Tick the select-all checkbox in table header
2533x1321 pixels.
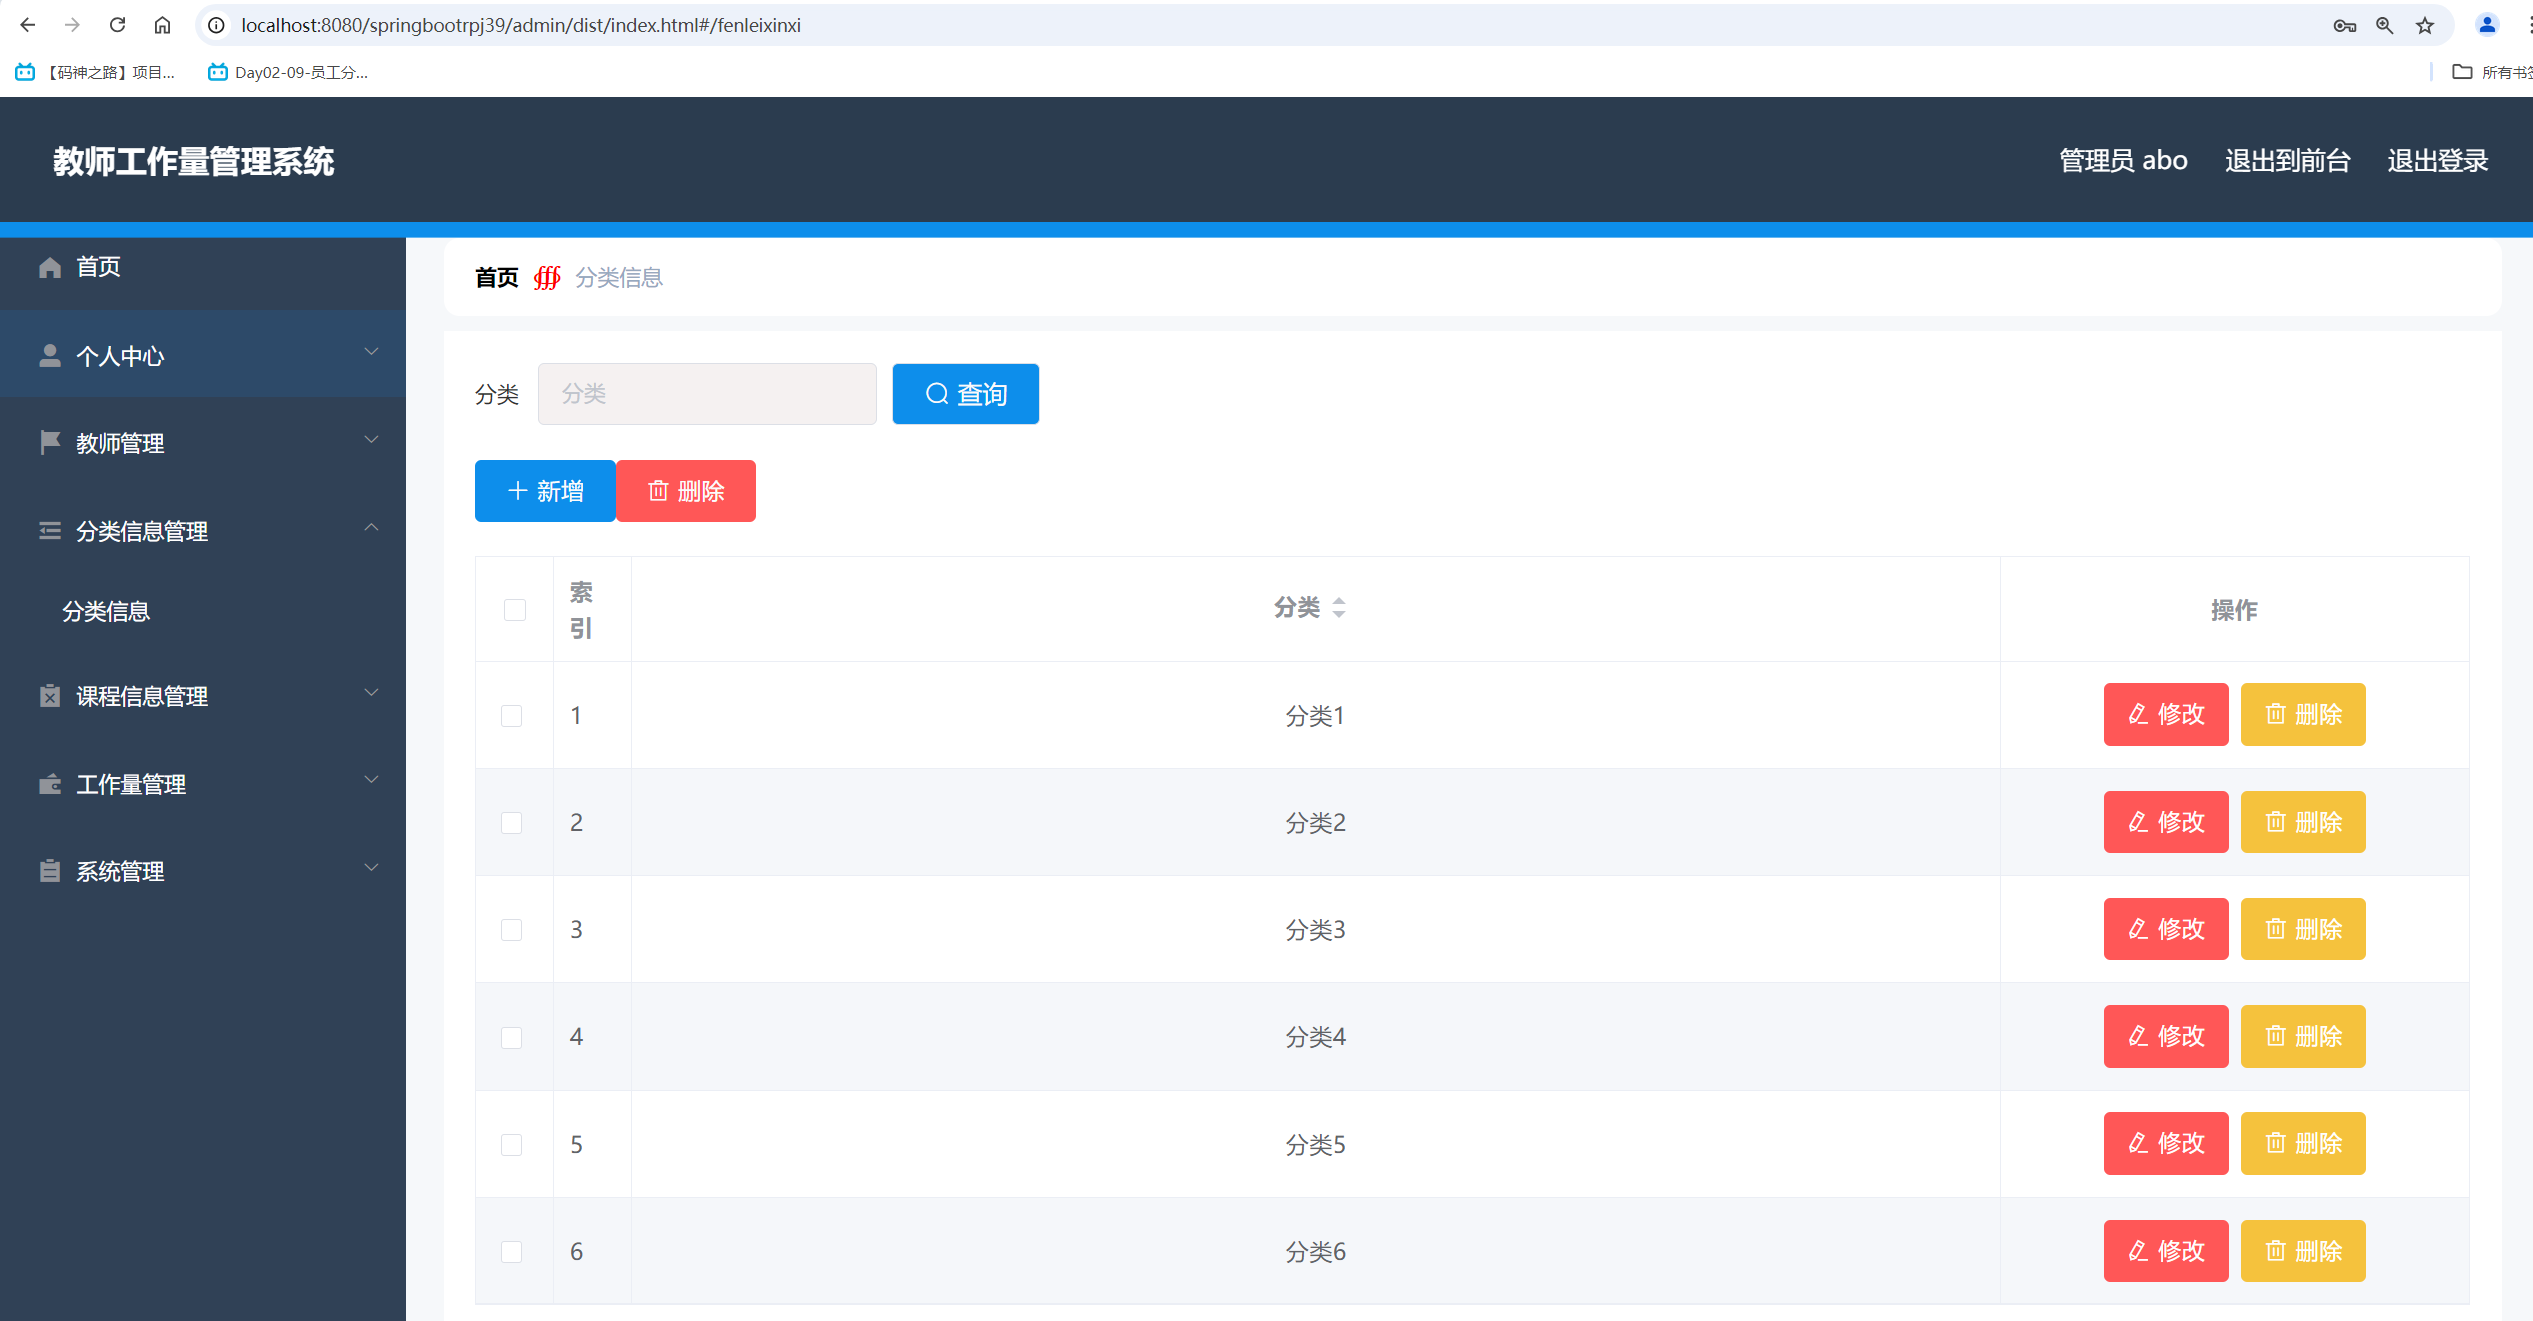click(x=514, y=610)
